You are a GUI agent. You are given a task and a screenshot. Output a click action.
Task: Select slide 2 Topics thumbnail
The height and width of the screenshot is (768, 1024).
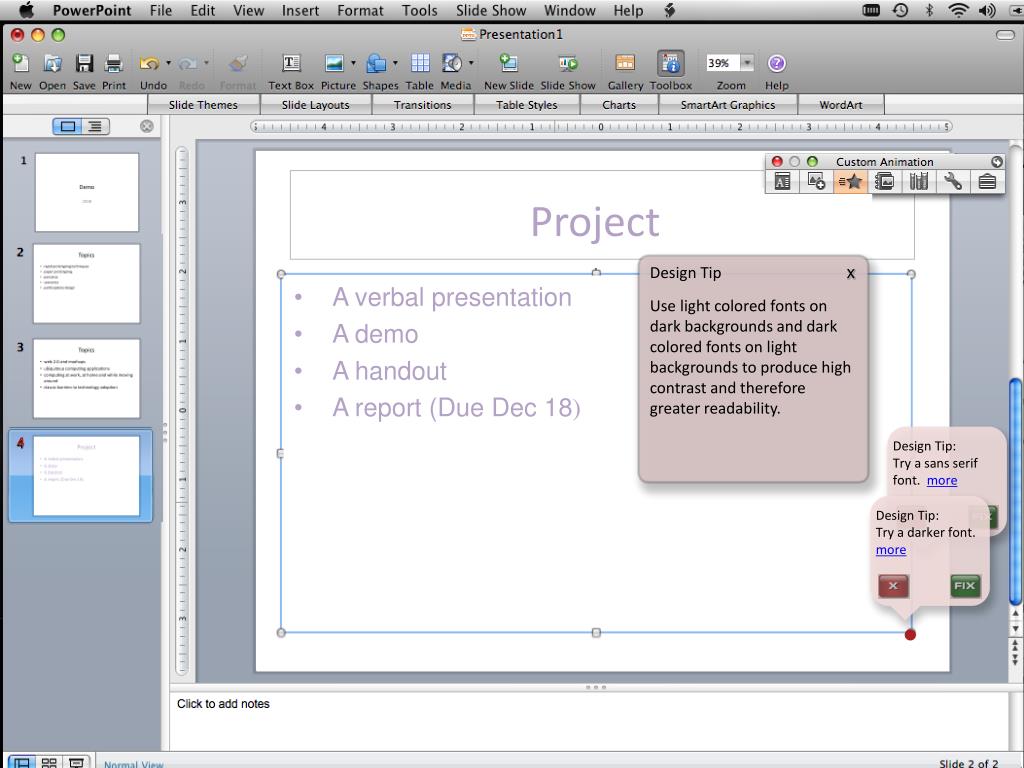coord(87,283)
